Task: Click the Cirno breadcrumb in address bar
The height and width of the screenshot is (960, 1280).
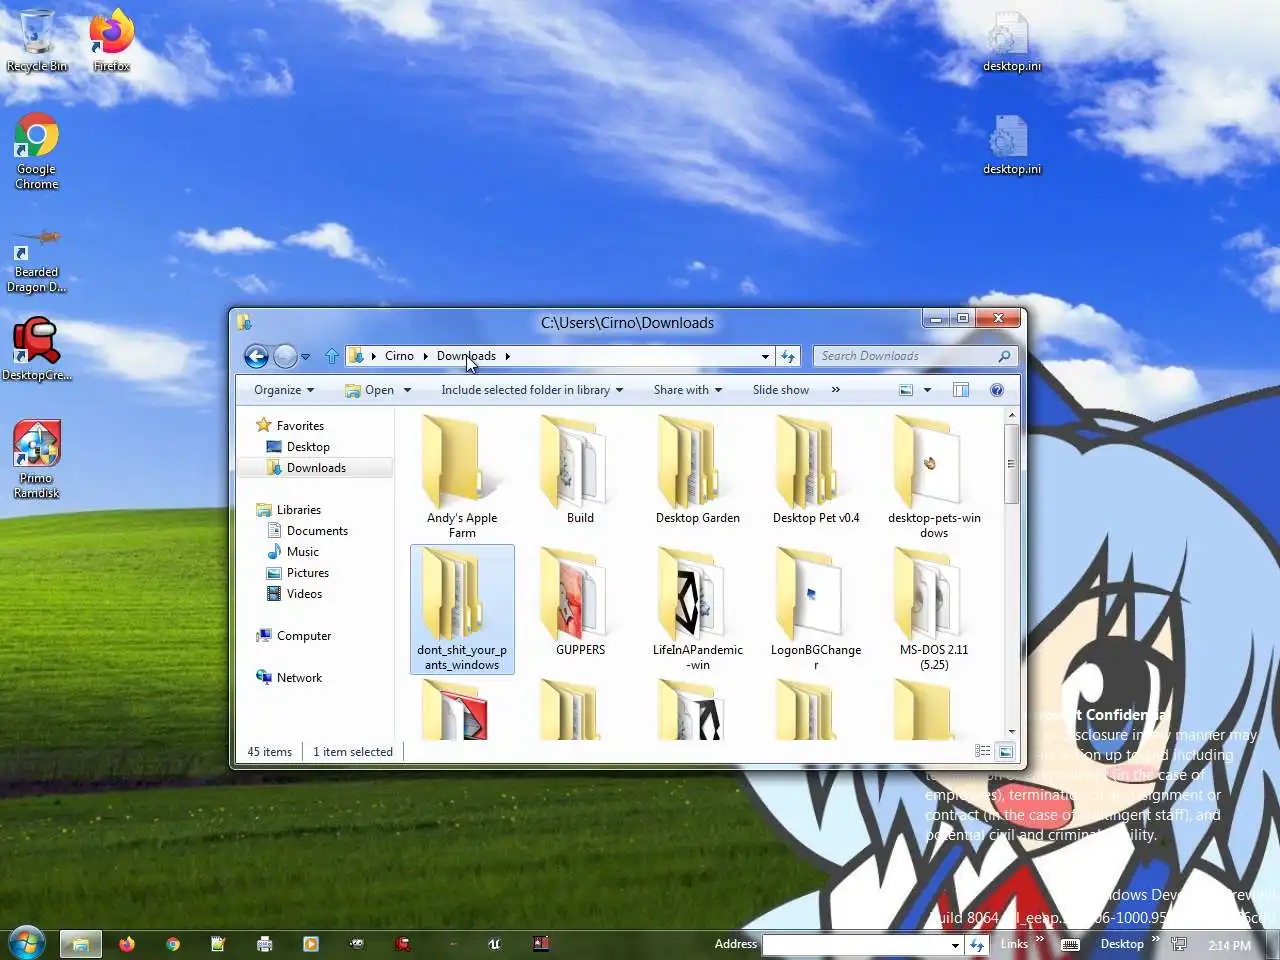Action: coord(399,356)
